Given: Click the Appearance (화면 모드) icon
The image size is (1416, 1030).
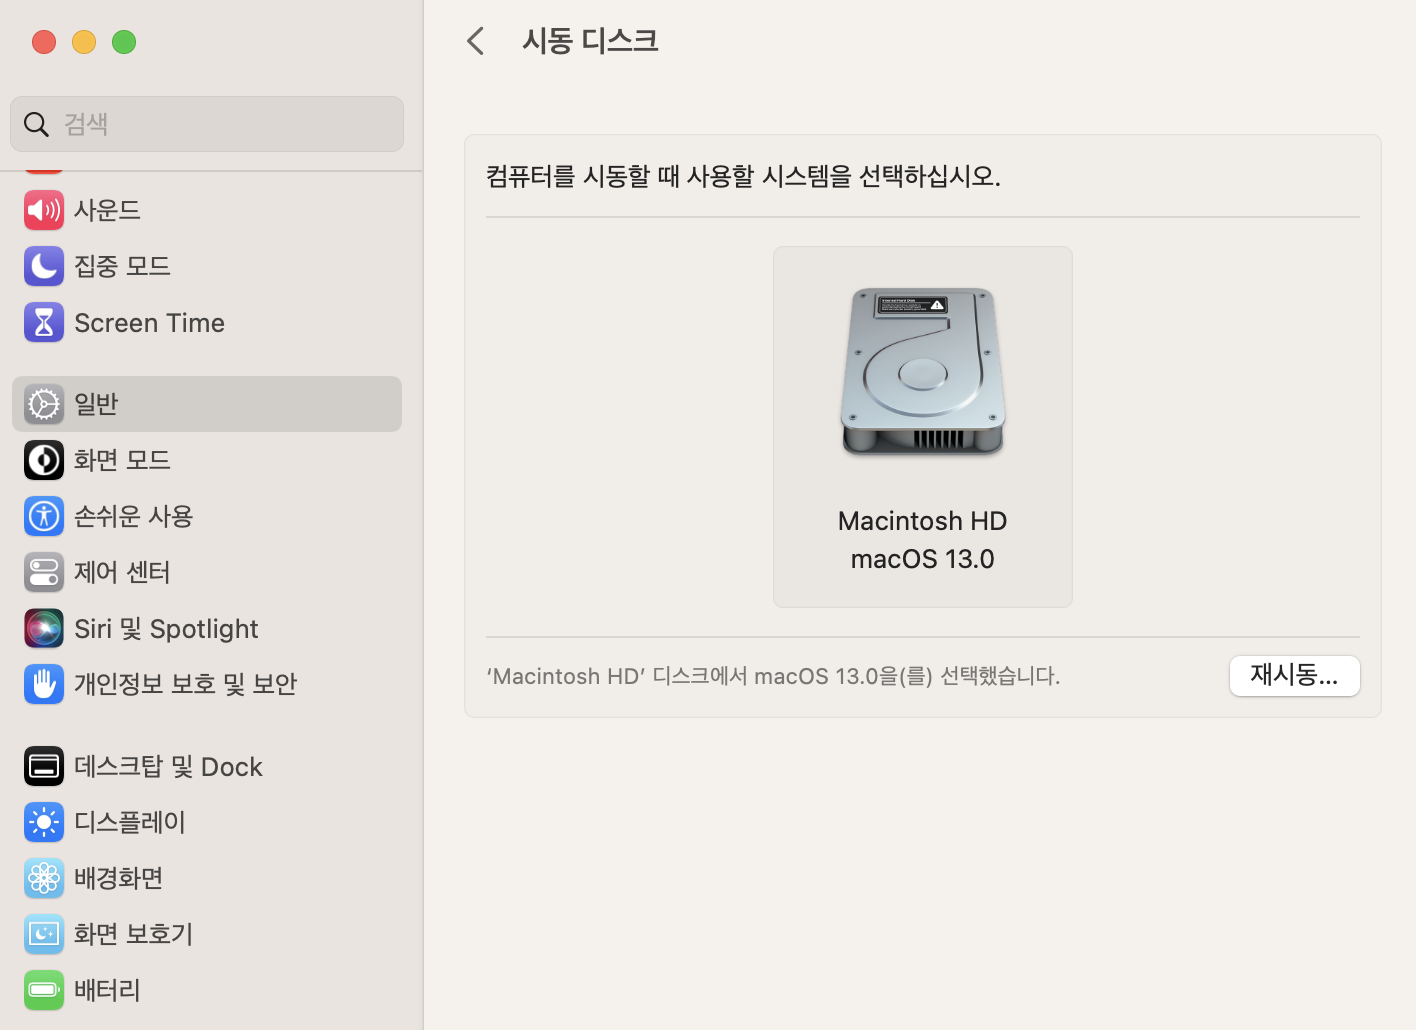Looking at the screenshot, I should click(44, 460).
